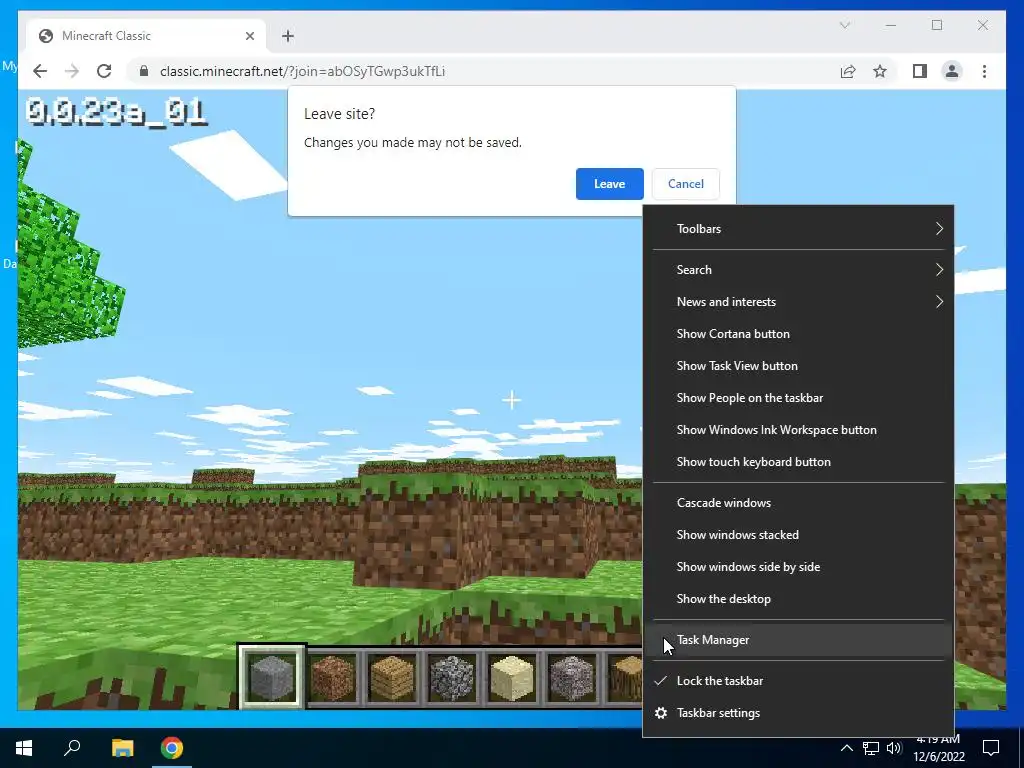Open the Chrome three-dot menu
The image size is (1024, 768).
pyautogui.click(x=984, y=71)
